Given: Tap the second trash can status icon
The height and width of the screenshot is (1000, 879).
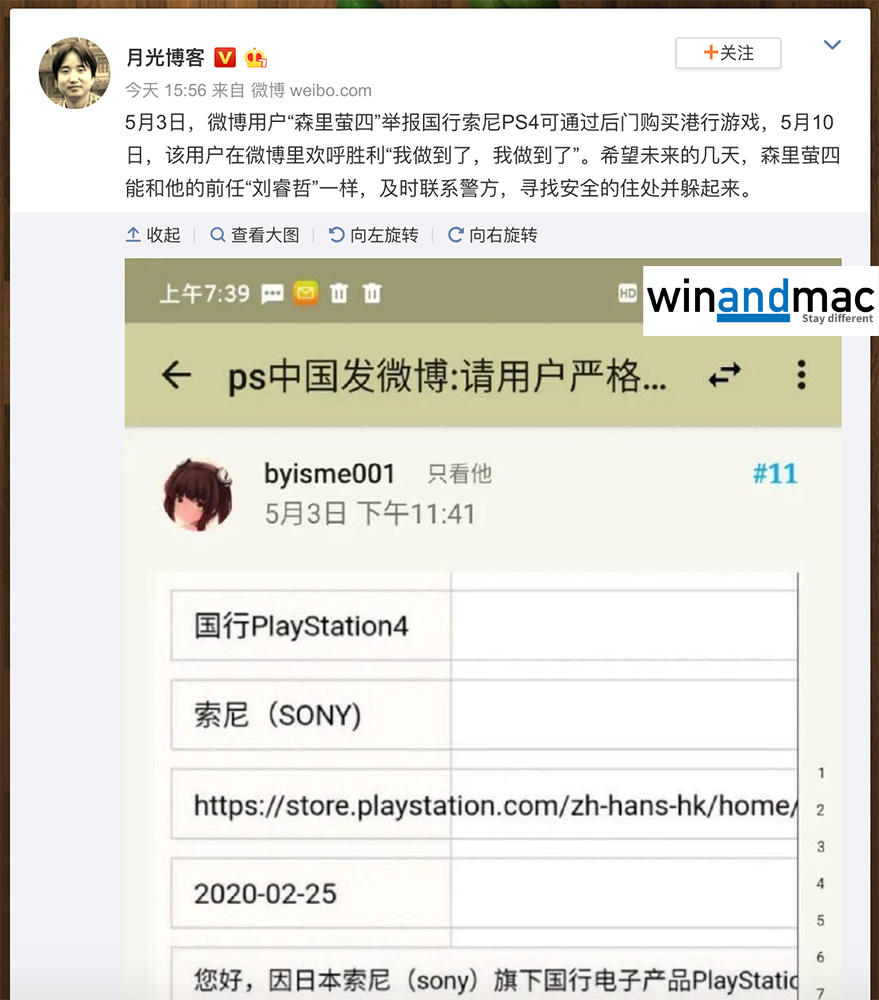Looking at the screenshot, I should click(372, 293).
